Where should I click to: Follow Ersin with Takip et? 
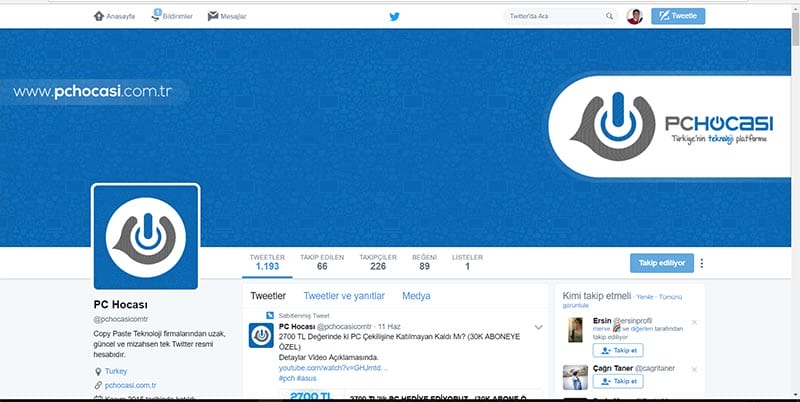pyautogui.click(x=617, y=351)
